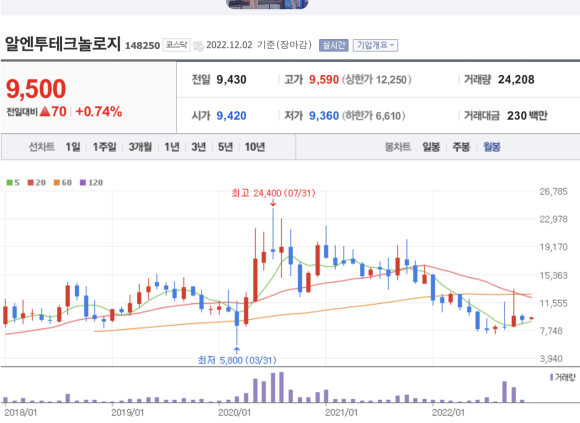
Task: Click the 실시간 button
Action: click(x=334, y=45)
